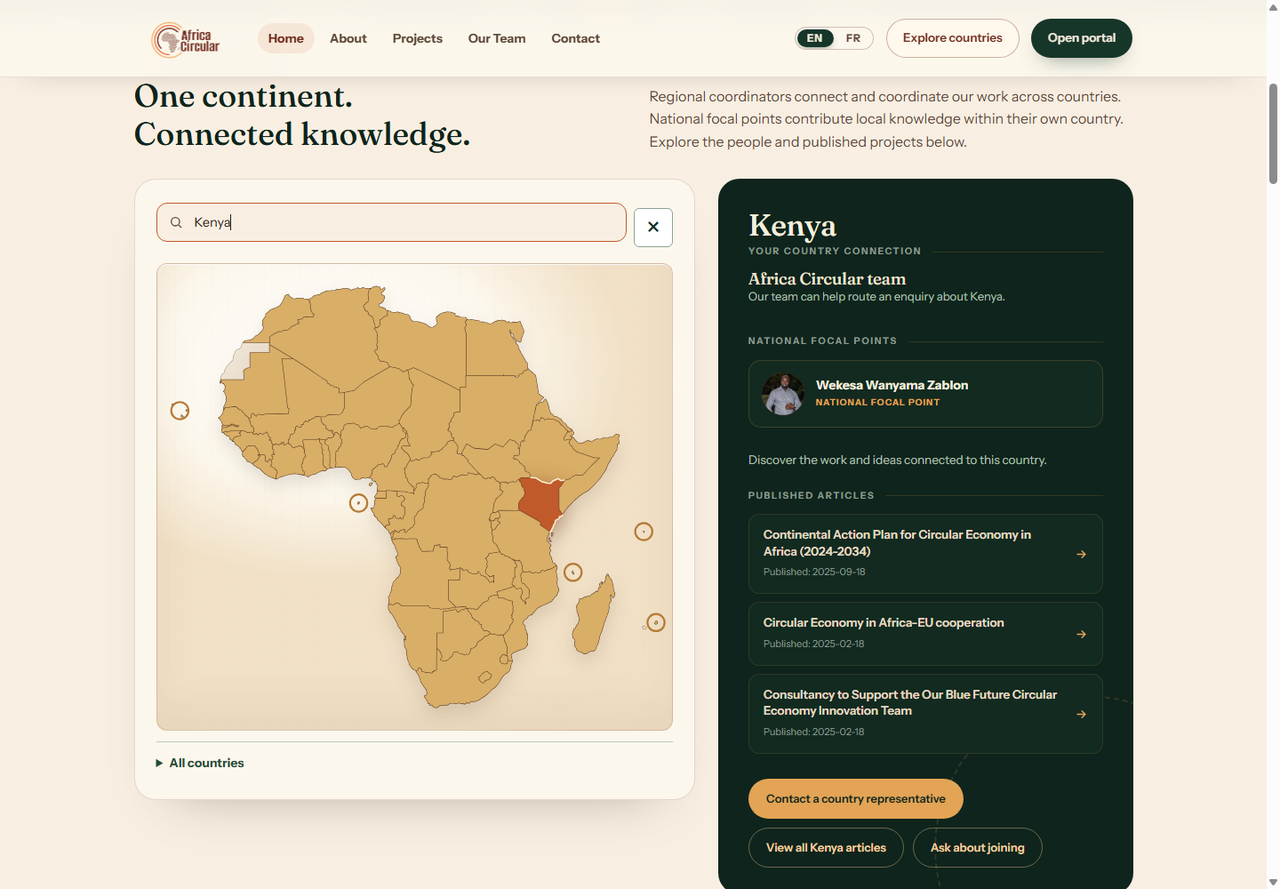Open the Projects page
1280x889 pixels.
pos(417,38)
